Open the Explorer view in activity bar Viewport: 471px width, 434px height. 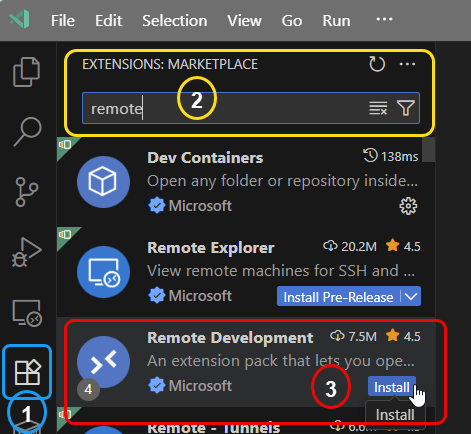coord(27,72)
